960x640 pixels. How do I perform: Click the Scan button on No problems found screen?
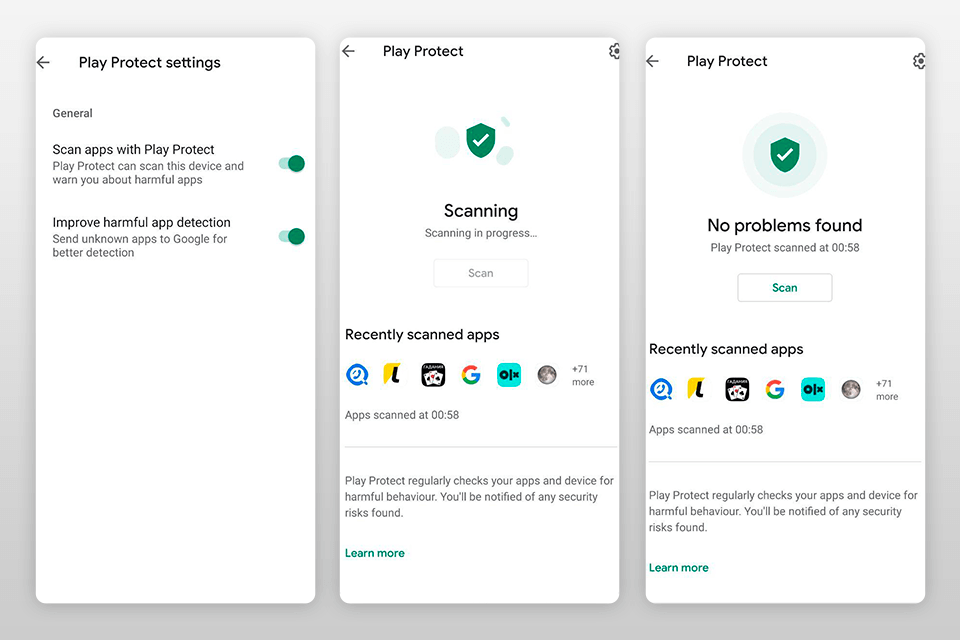click(784, 287)
